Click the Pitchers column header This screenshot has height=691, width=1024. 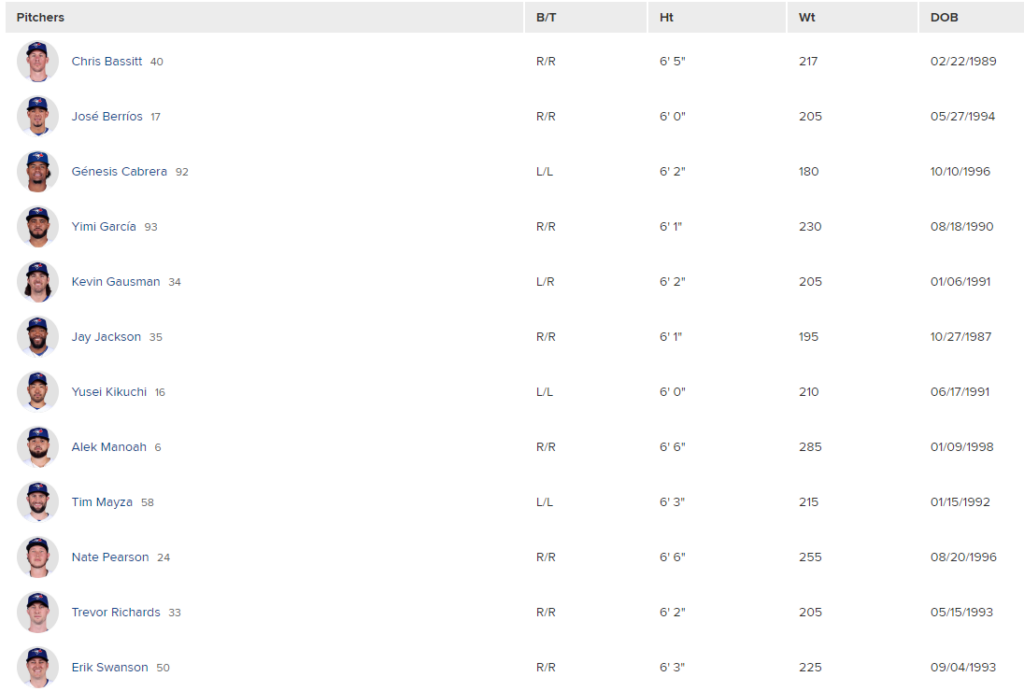pos(40,18)
